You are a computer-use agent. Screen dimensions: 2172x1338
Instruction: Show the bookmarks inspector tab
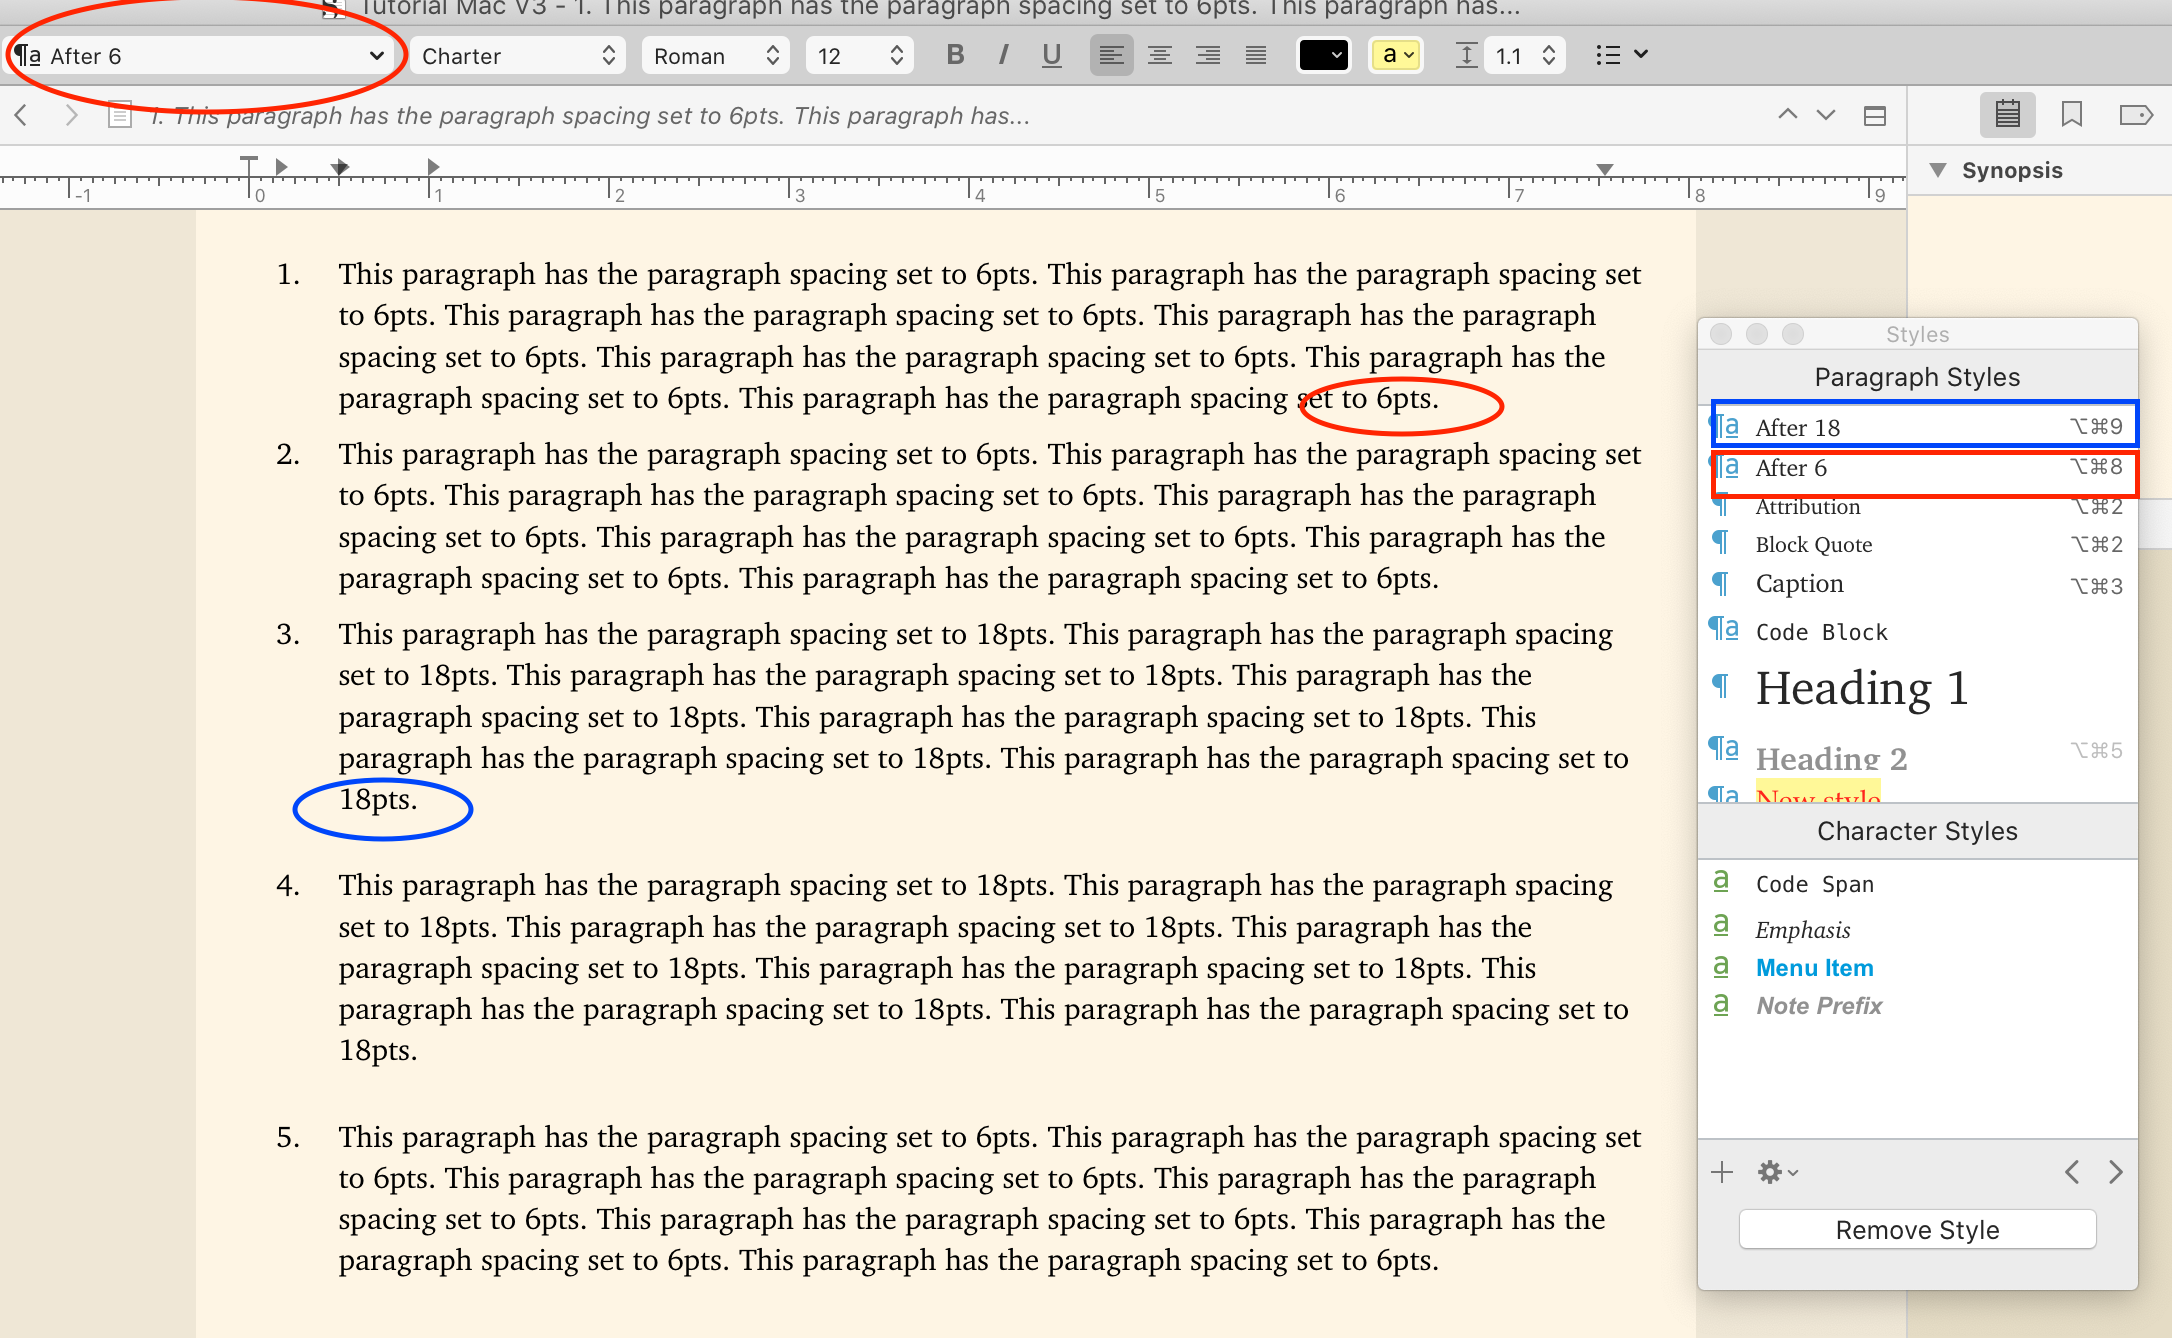pyautogui.click(x=2072, y=114)
